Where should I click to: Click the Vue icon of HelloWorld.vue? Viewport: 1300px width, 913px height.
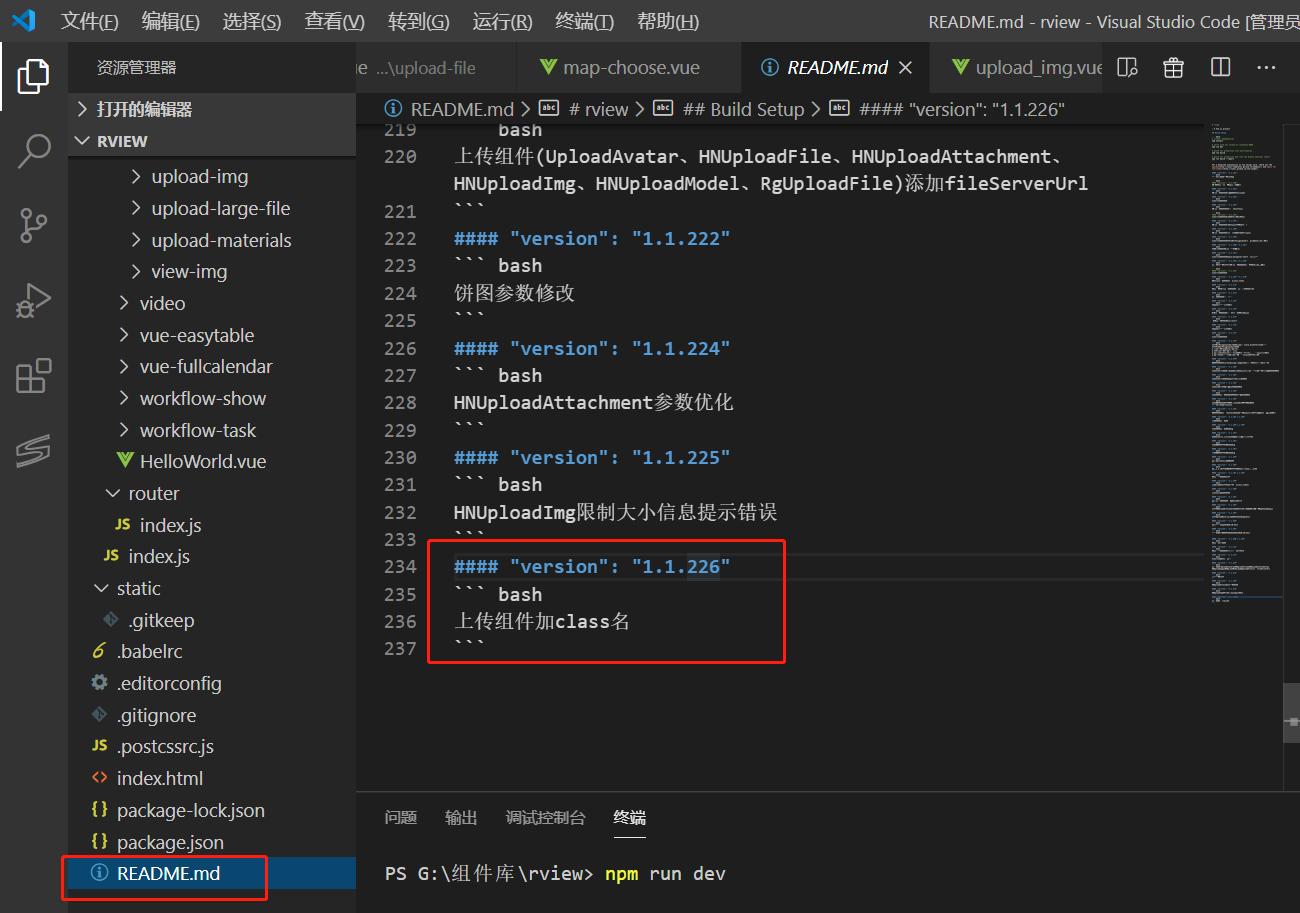[x=125, y=461]
